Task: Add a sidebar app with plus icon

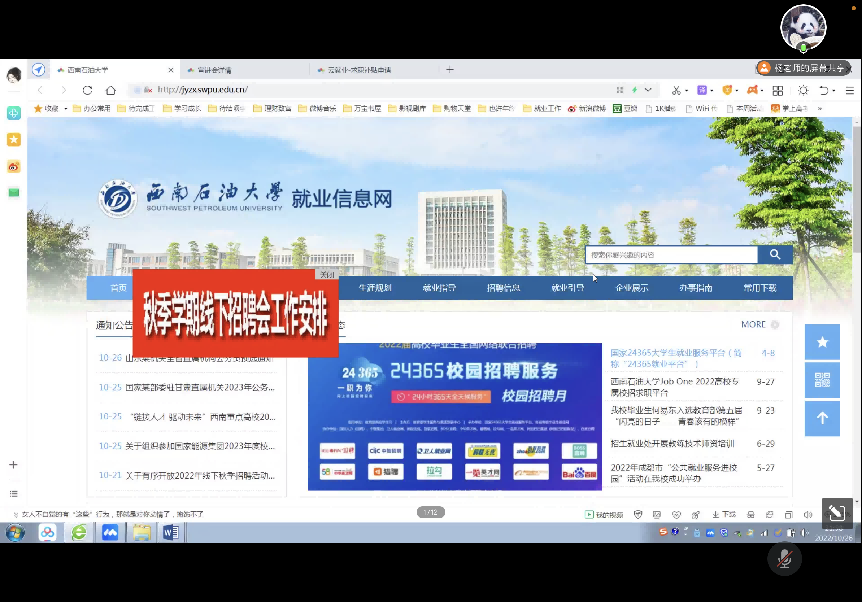Action: (x=14, y=465)
